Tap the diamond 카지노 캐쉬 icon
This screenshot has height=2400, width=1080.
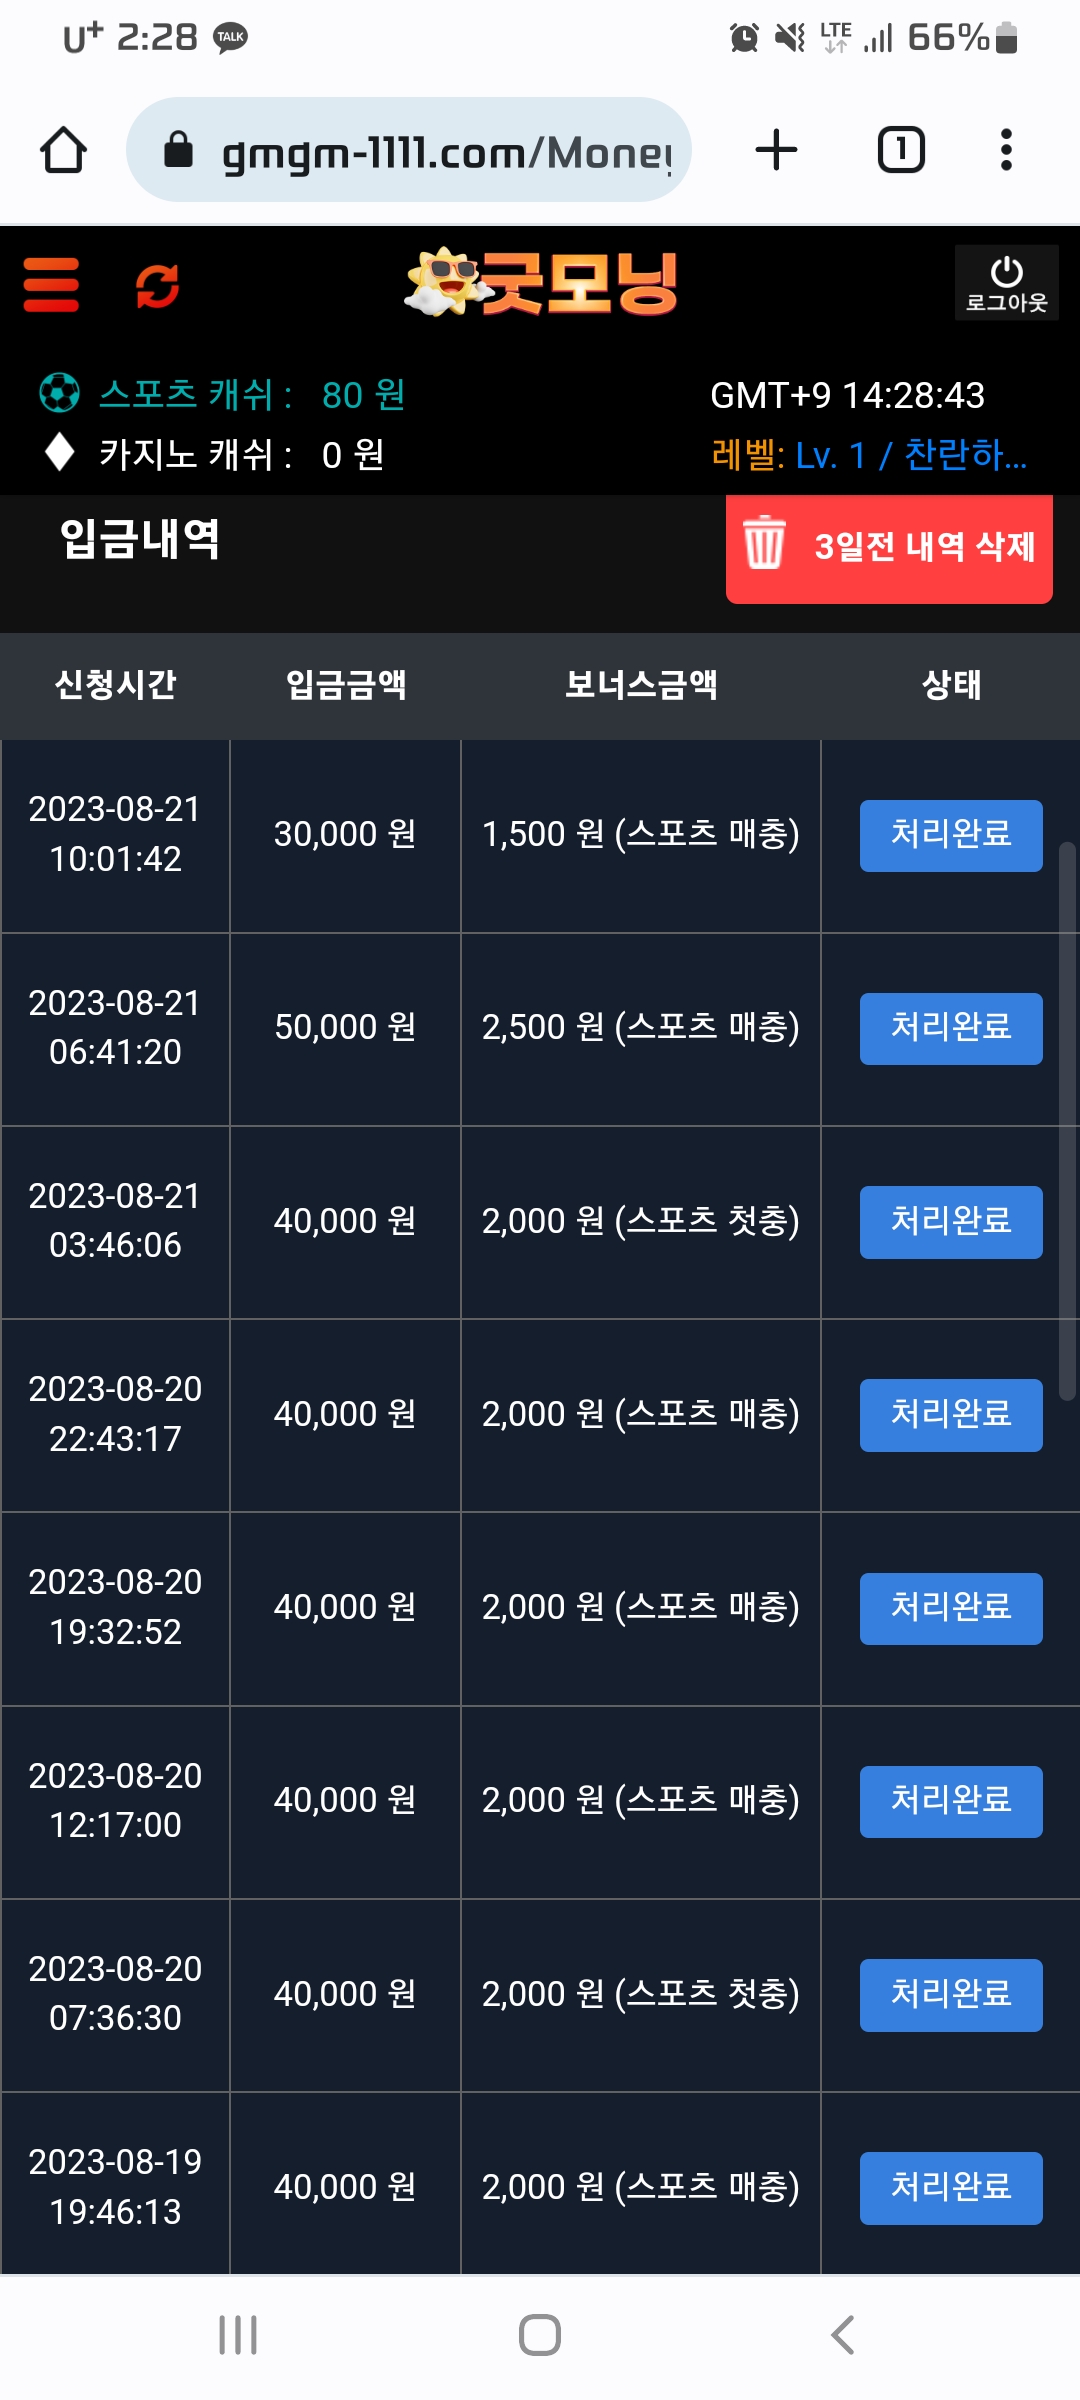pos(60,452)
